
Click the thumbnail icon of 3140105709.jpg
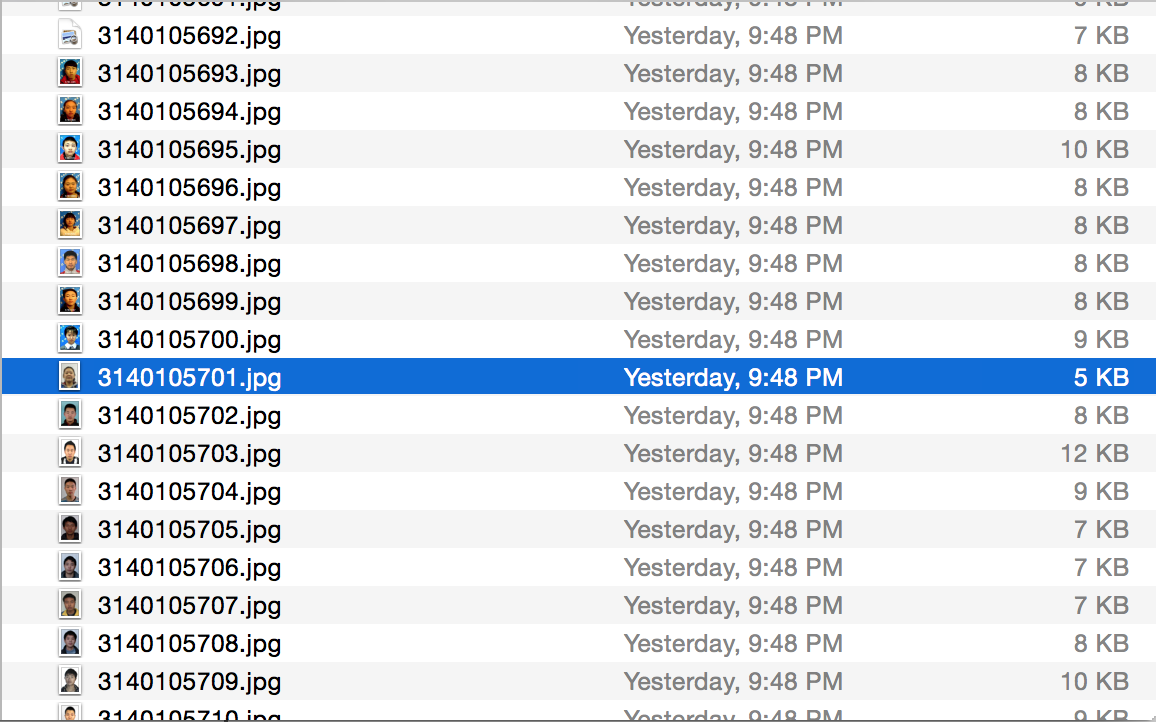click(70, 681)
